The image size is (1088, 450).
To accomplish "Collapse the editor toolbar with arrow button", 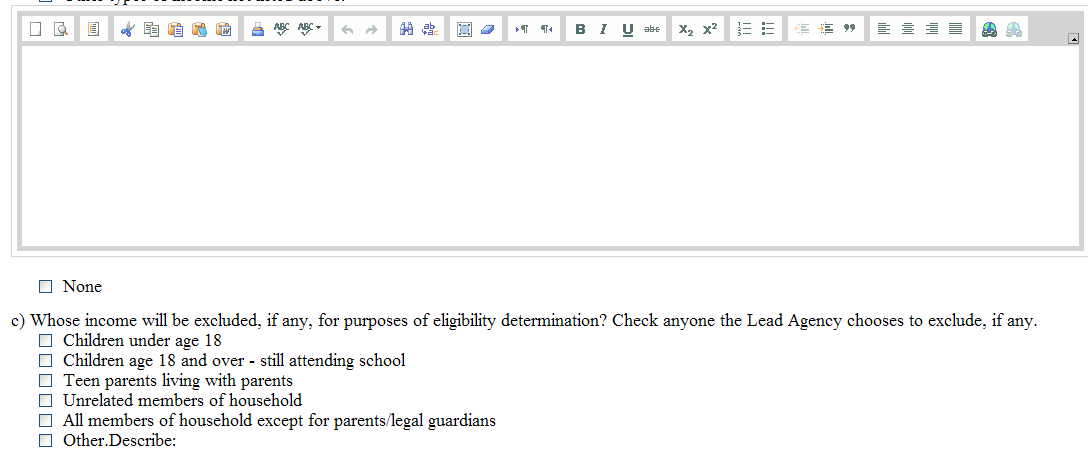I will click(1073, 40).
